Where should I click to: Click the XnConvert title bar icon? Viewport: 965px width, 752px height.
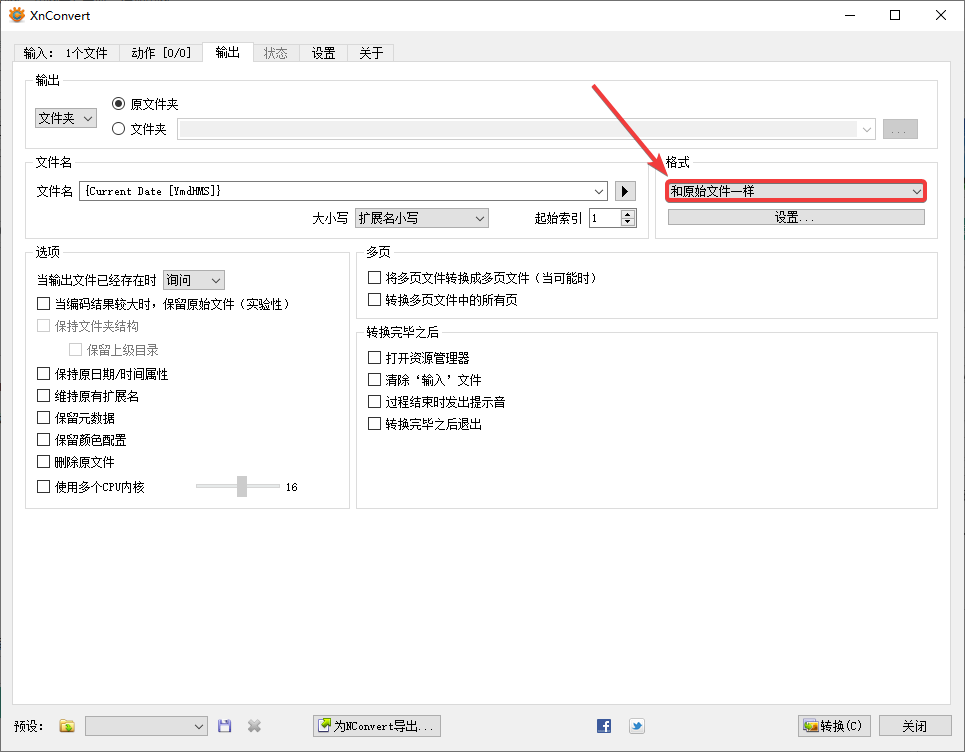click(x=15, y=15)
